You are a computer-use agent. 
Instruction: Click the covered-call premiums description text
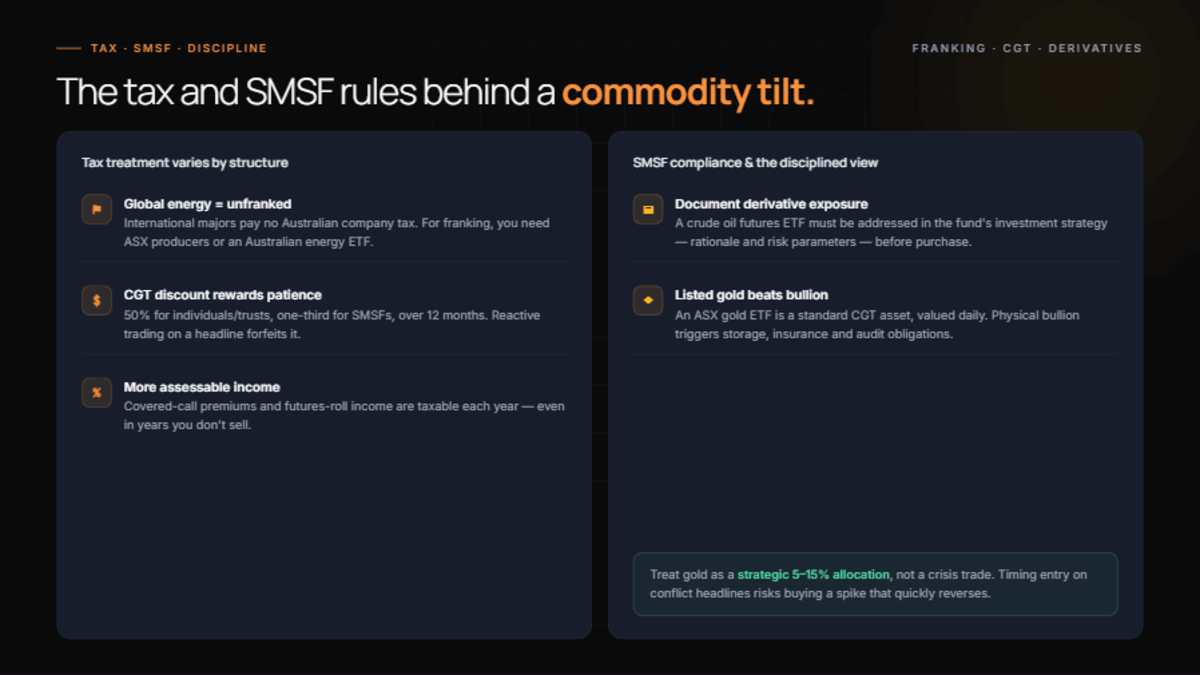[x=344, y=416]
